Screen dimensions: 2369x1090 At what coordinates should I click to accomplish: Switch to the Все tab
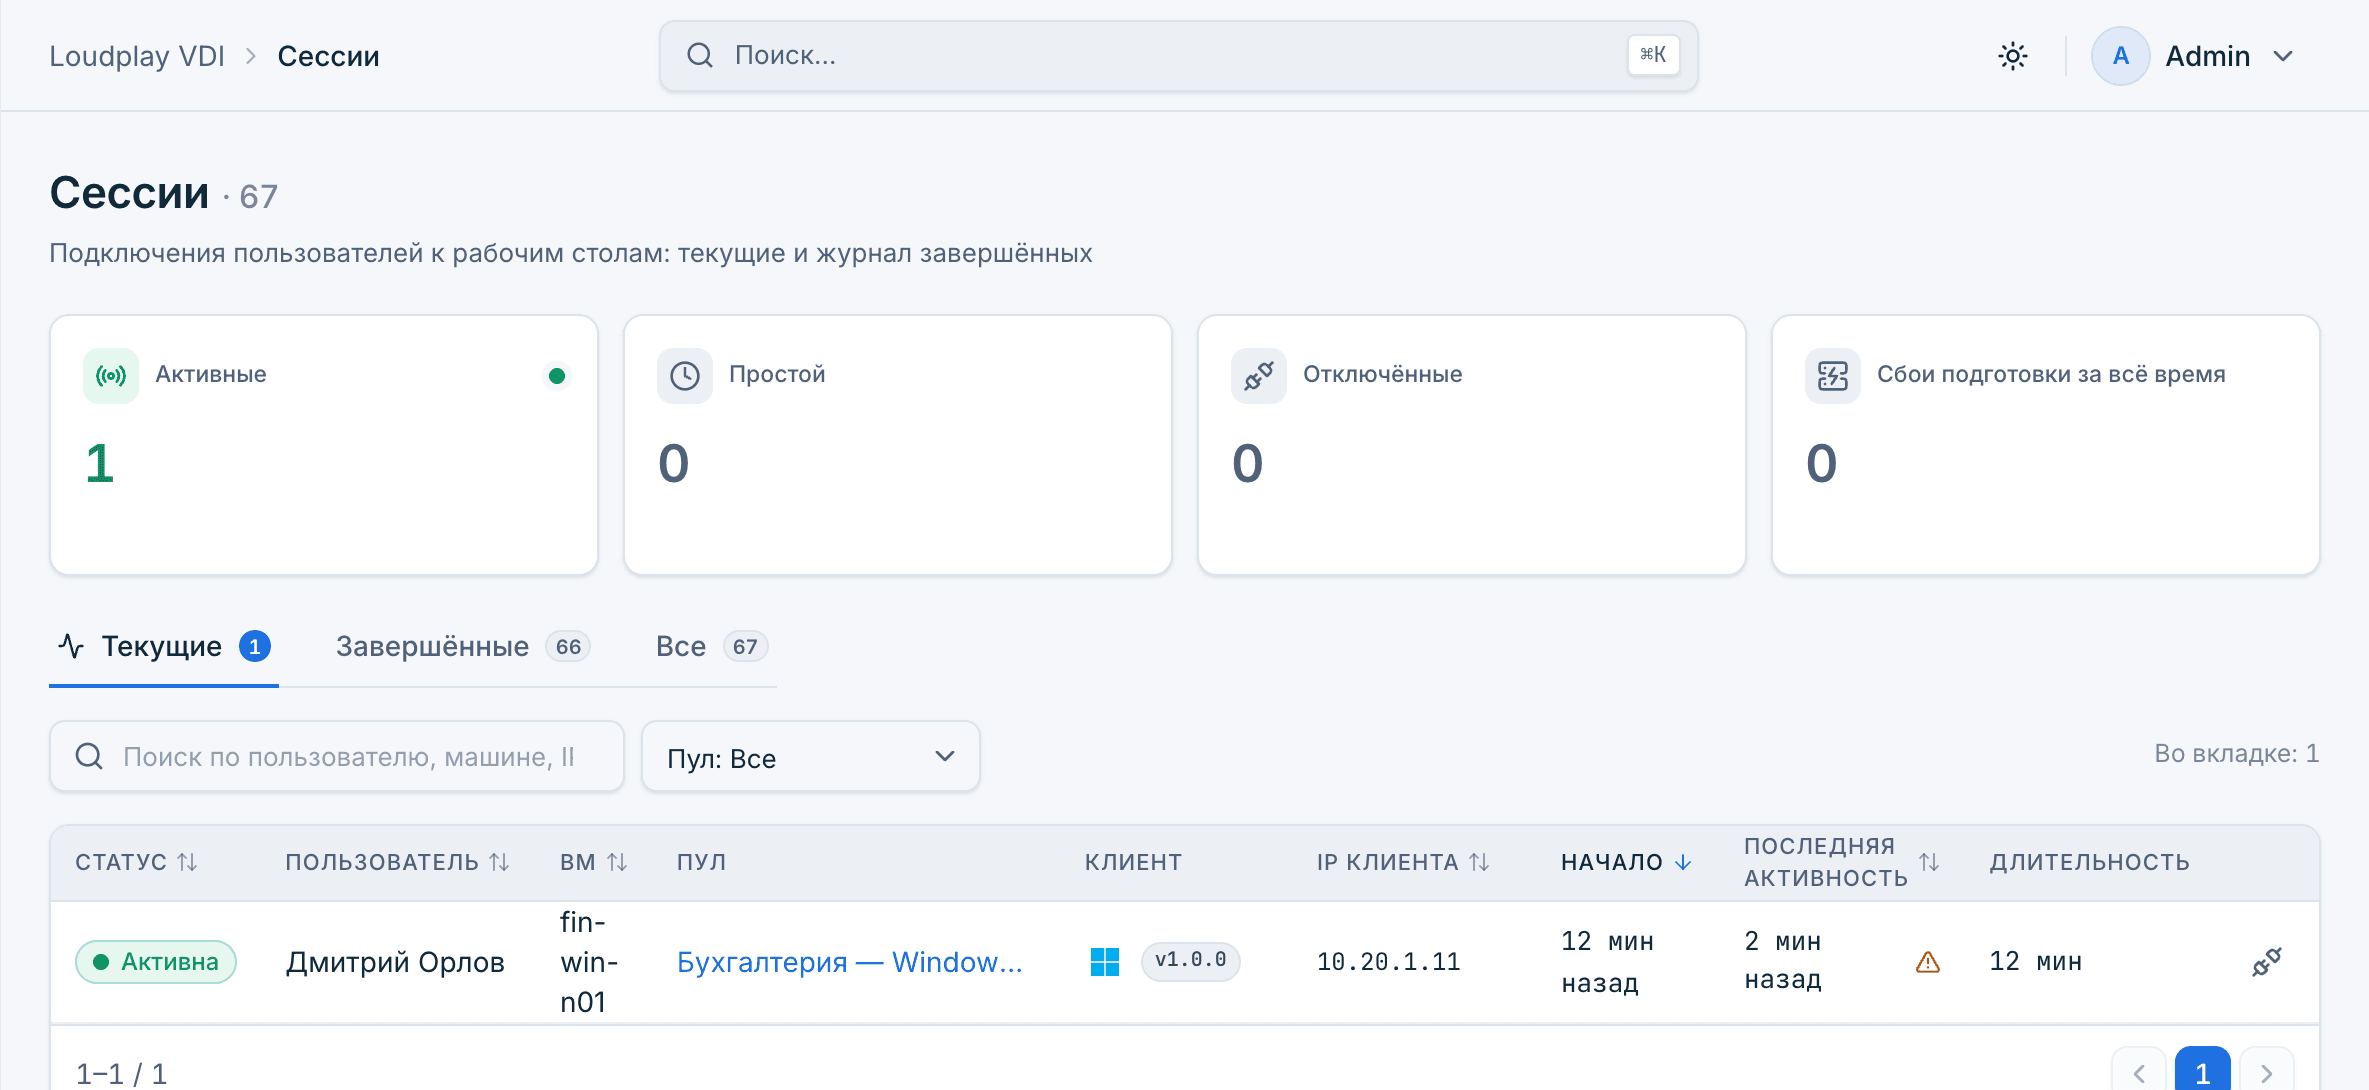711,647
